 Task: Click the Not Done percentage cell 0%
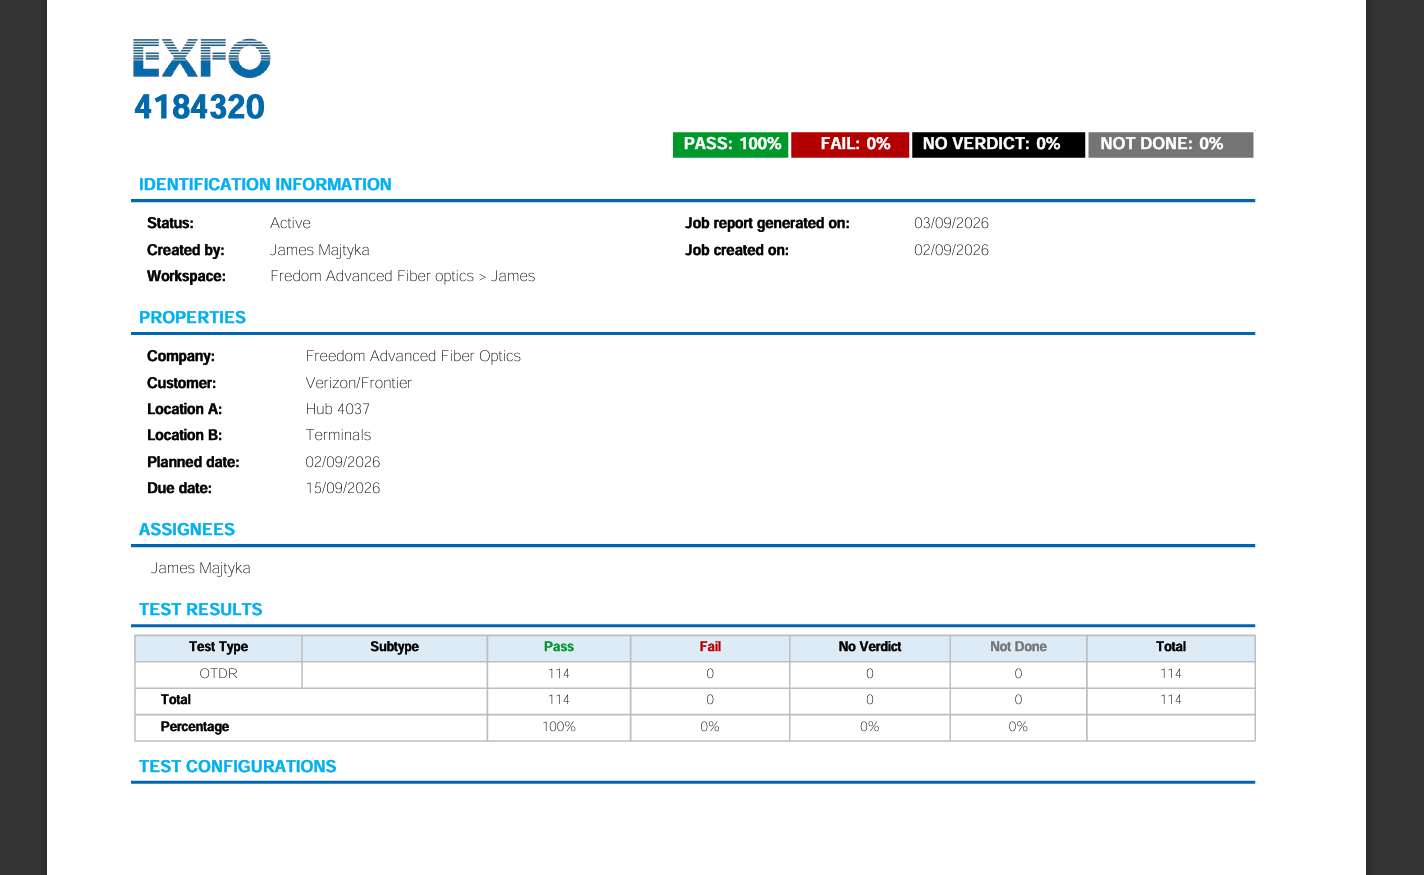(x=1018, y=727)
